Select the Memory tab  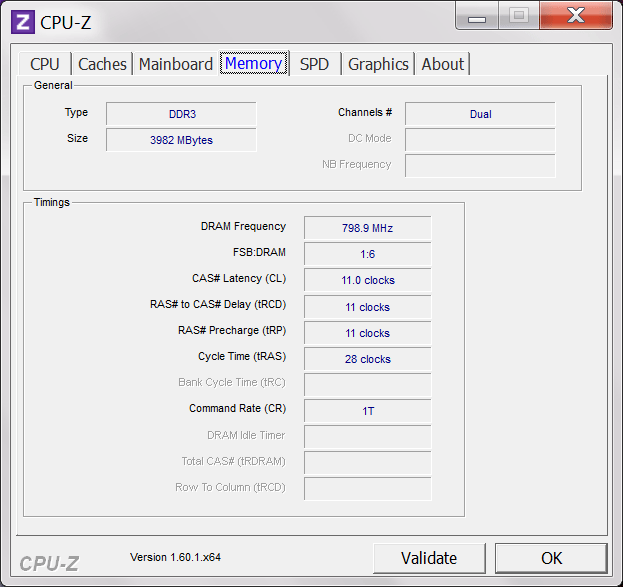pyautogui.click(x=253, y=63)
